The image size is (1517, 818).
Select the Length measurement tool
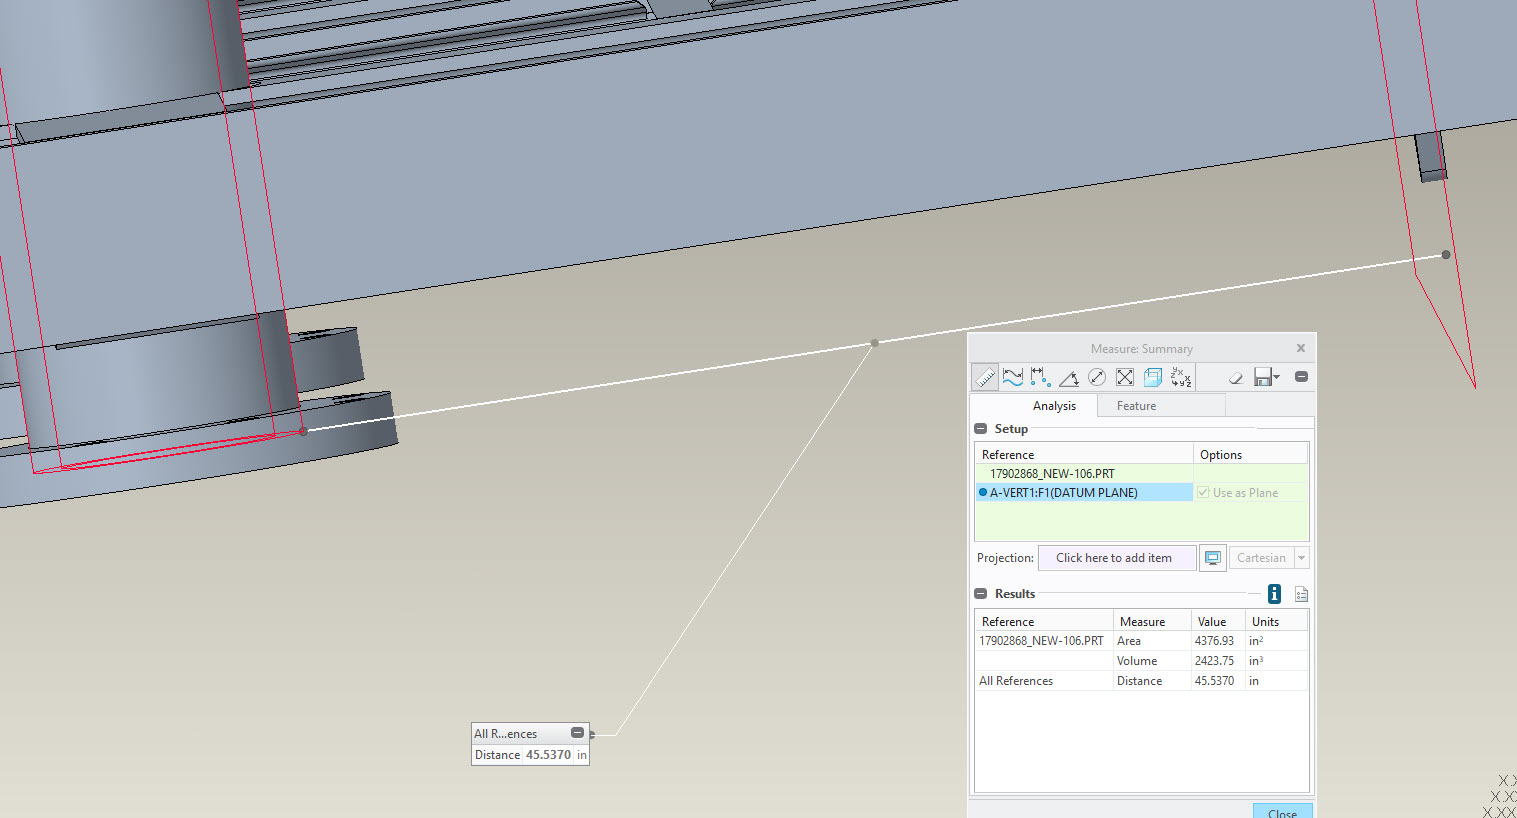coord(1012,376)
